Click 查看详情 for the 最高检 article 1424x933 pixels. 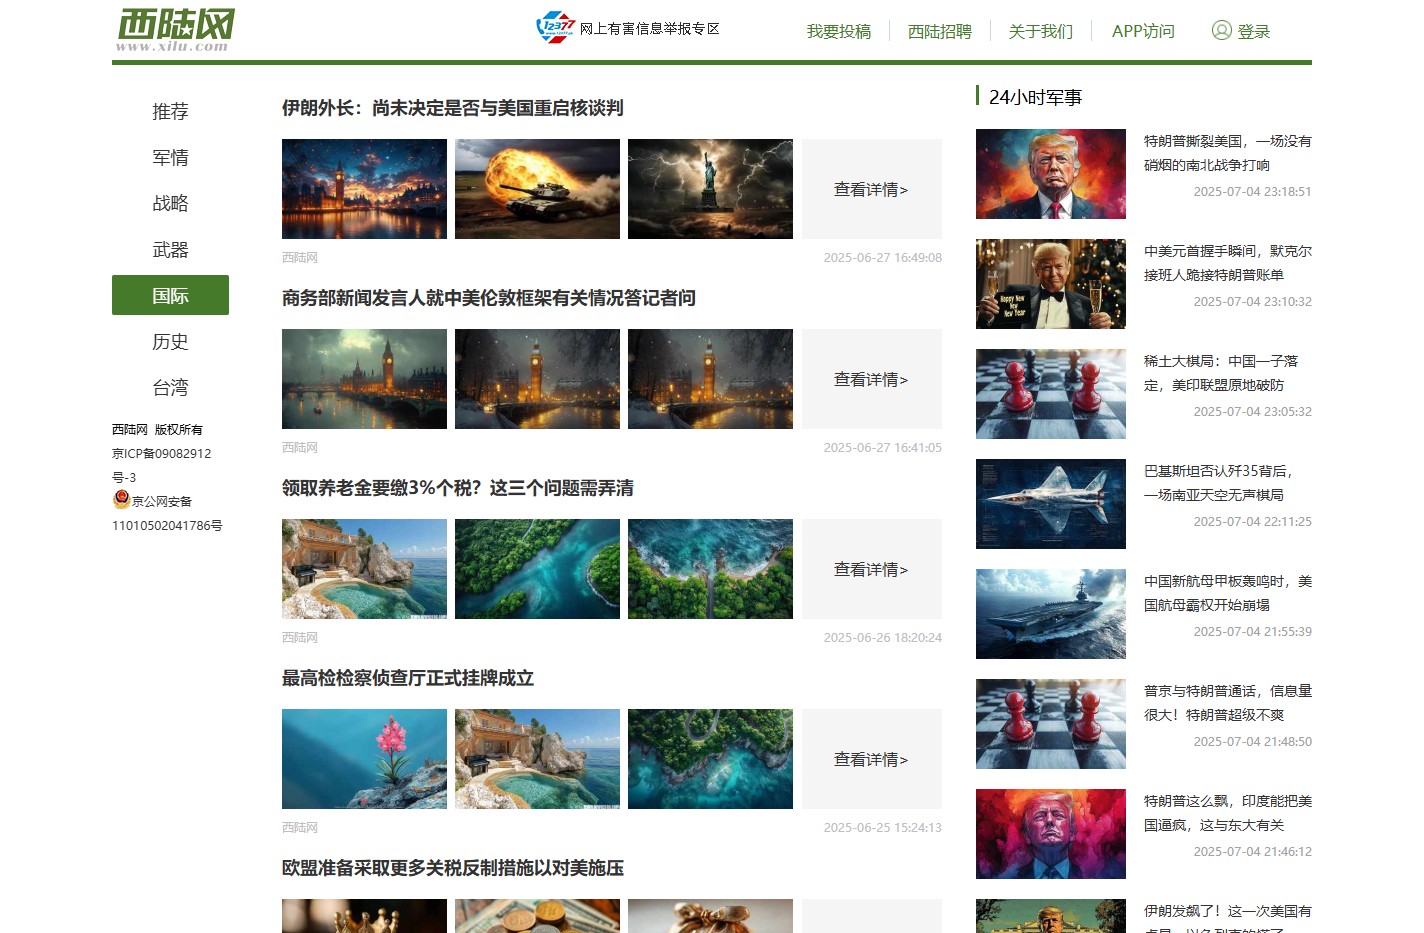[x=871, y=759]
